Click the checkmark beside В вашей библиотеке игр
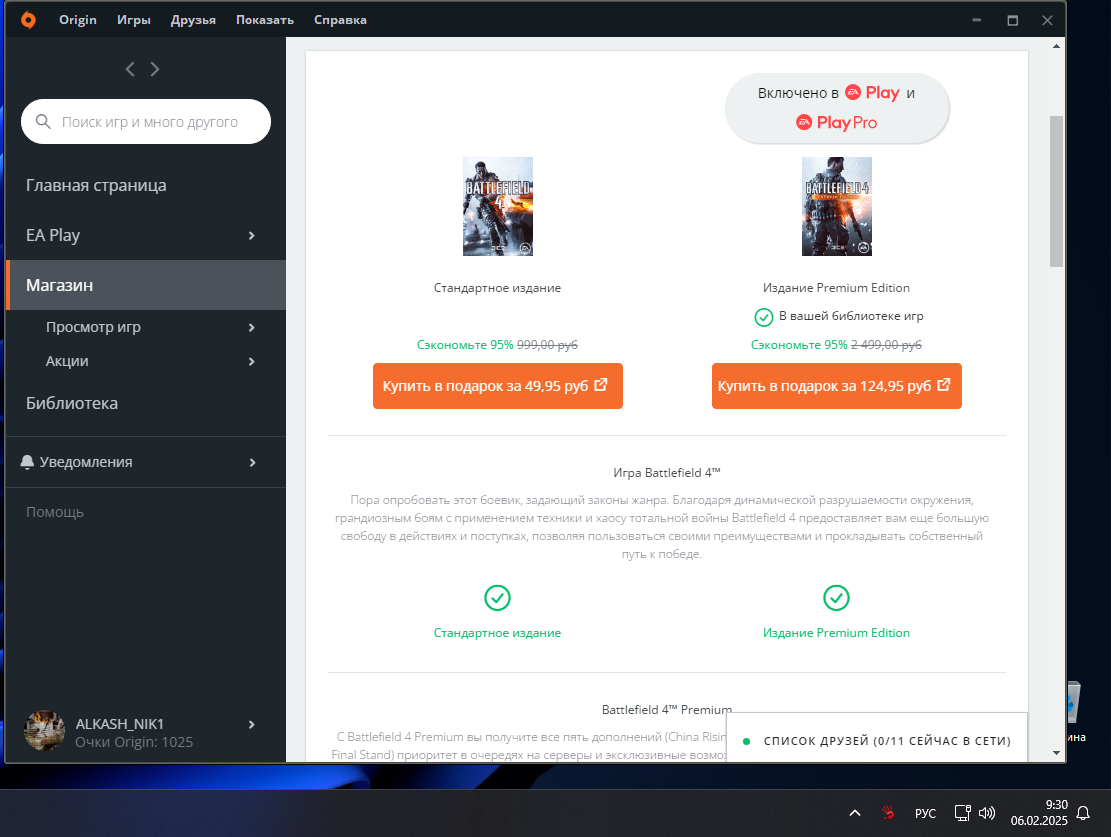This screenshot has width=1111, height=837. (x=764, y=317)
